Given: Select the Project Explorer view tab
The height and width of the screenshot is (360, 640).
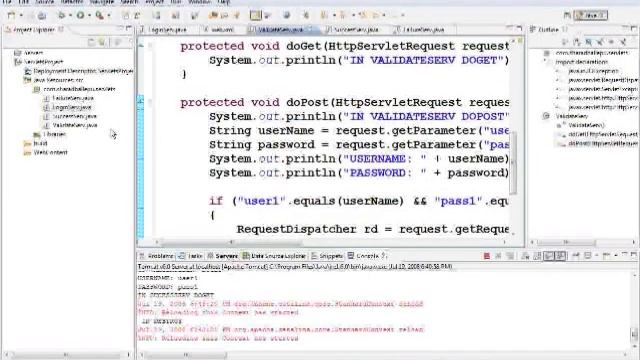Looking at the screenshot, I should click(x=33, y=29).
